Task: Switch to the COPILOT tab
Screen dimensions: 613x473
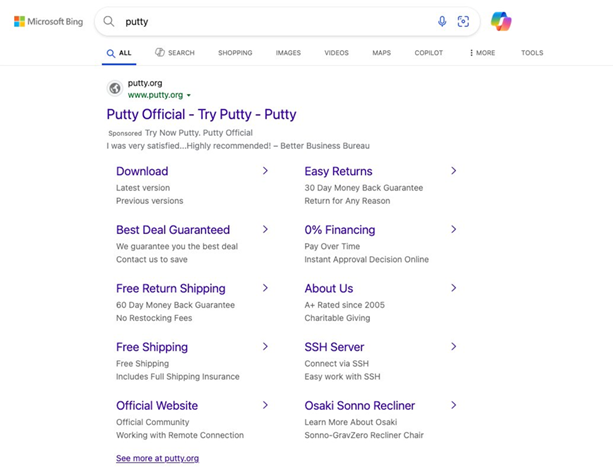Action: click(x=428, y=53)
